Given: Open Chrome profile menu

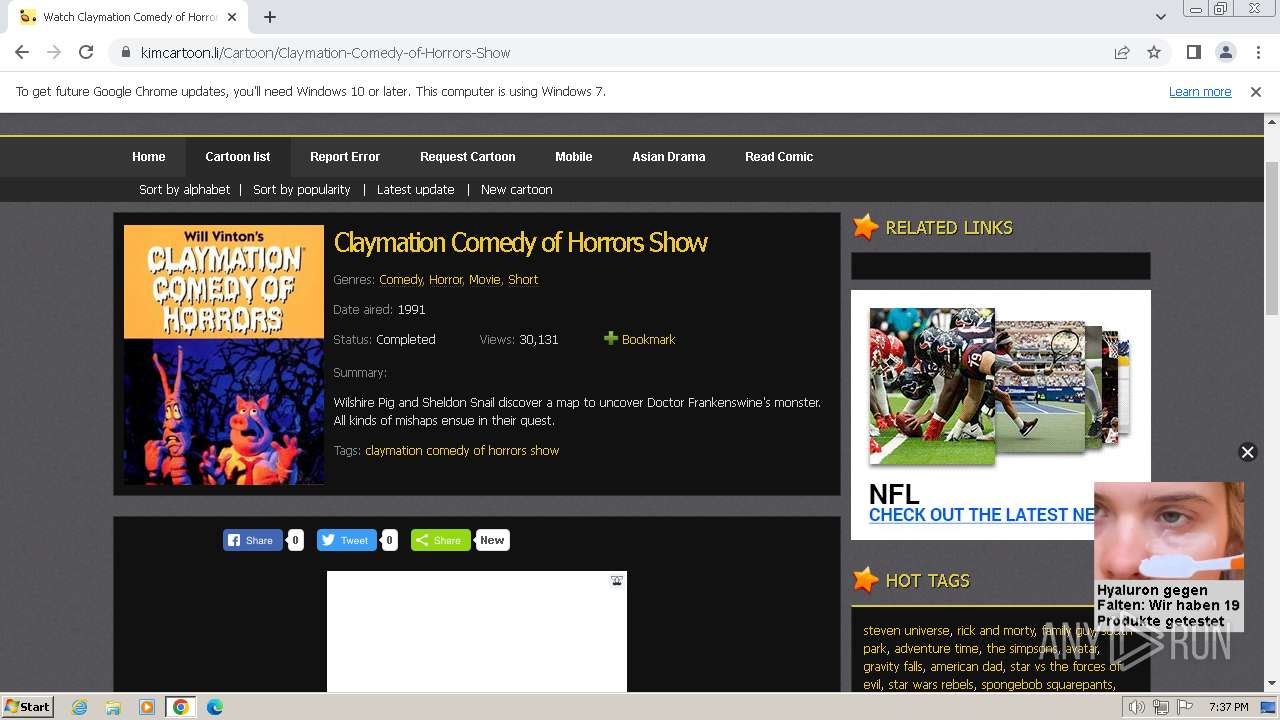Looking at the screenshot, I should (x=1225, y=52).
